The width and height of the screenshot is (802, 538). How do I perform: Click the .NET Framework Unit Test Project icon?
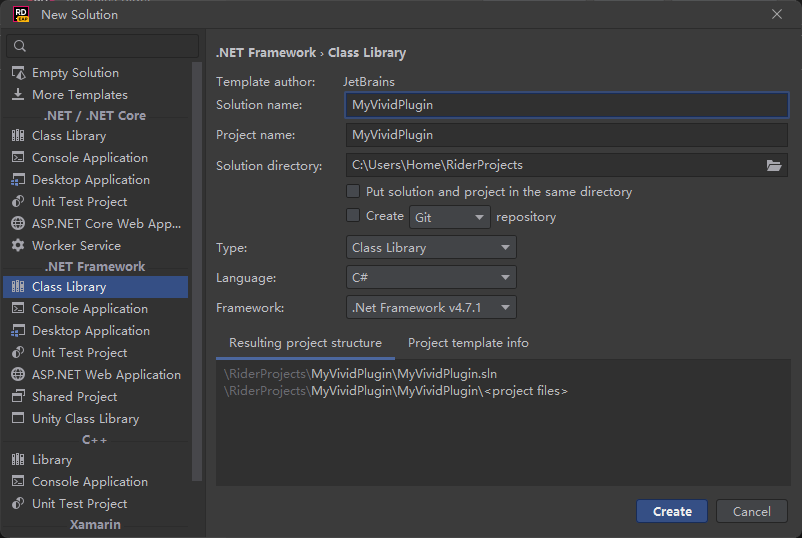click(x=18, y=352)
